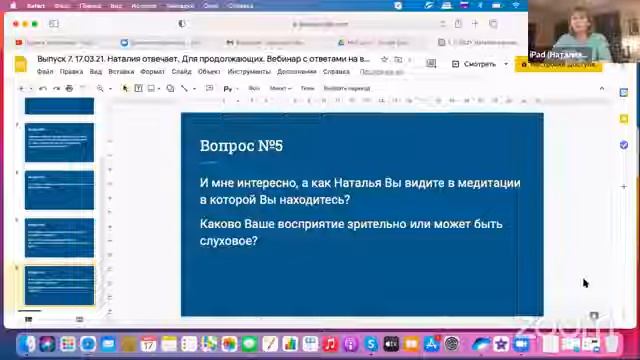Click the paint format tool
Screen dimensions: 640x360
point(83,88)
